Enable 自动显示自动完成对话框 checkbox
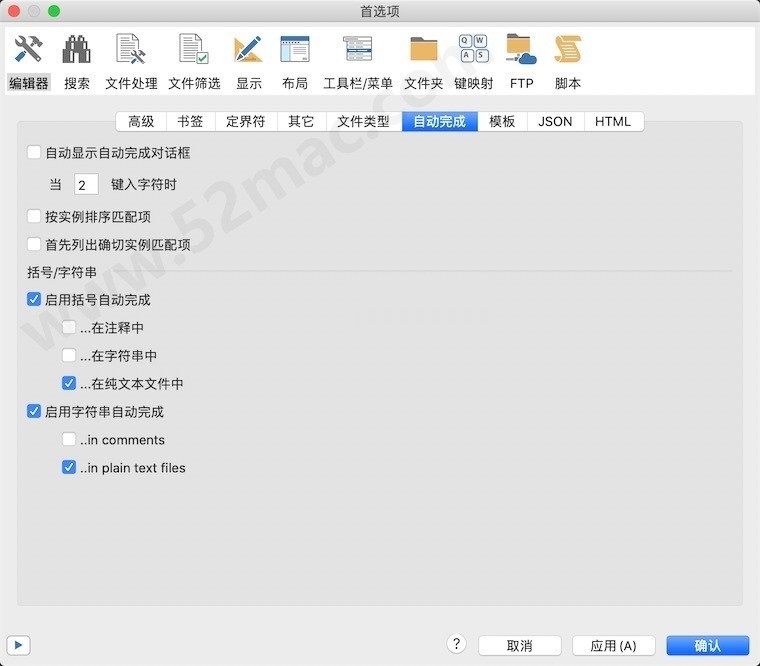The height and width of the screenshot is (666, 760). [34, 152]
